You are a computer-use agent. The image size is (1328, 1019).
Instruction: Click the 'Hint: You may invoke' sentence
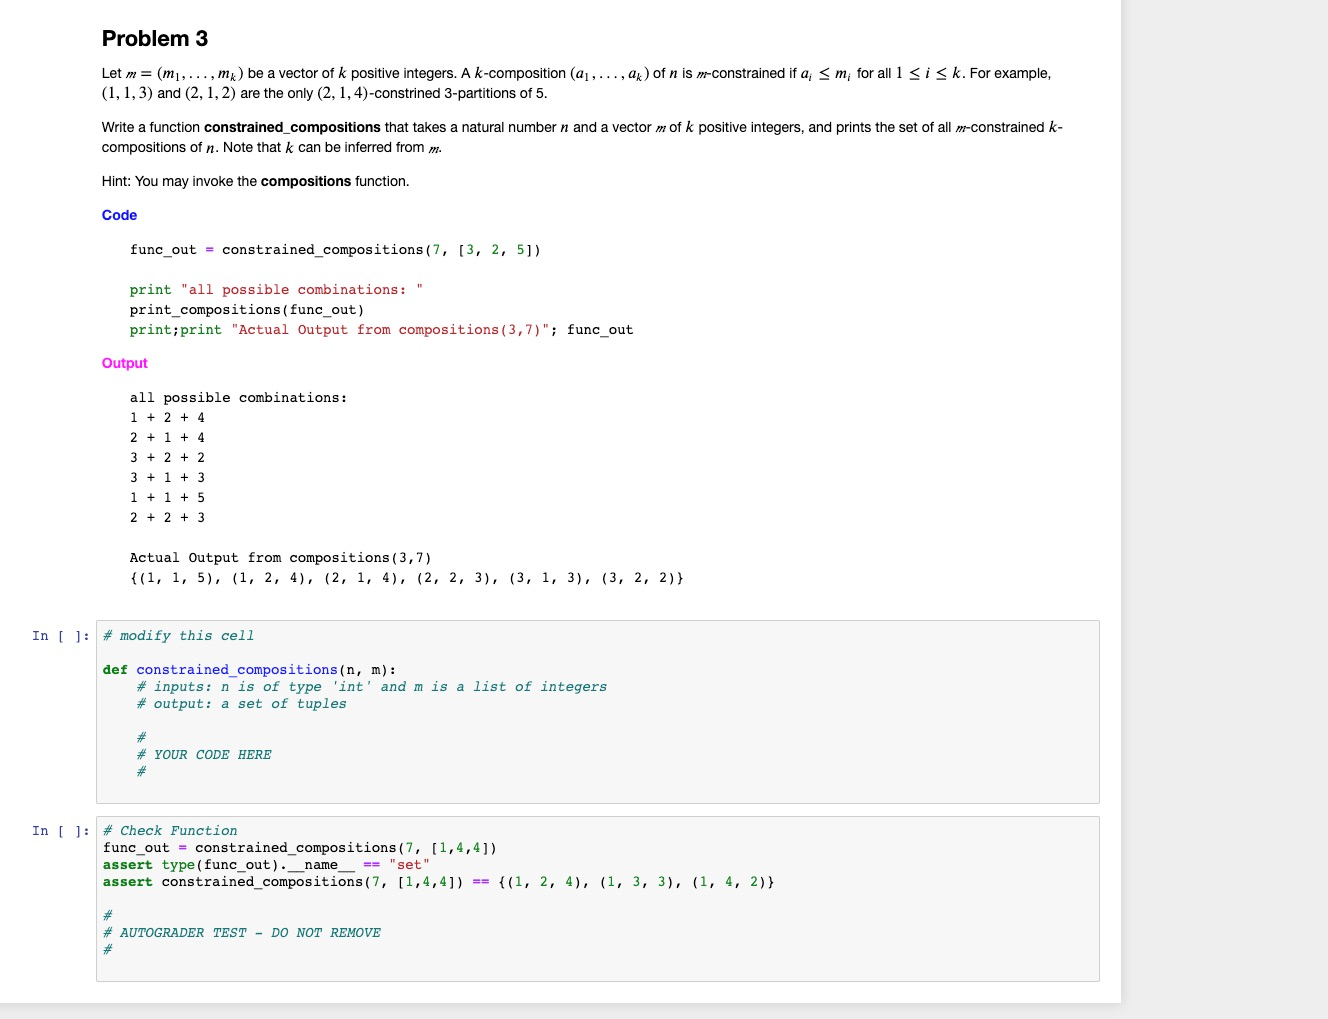[x=255, y=181]
